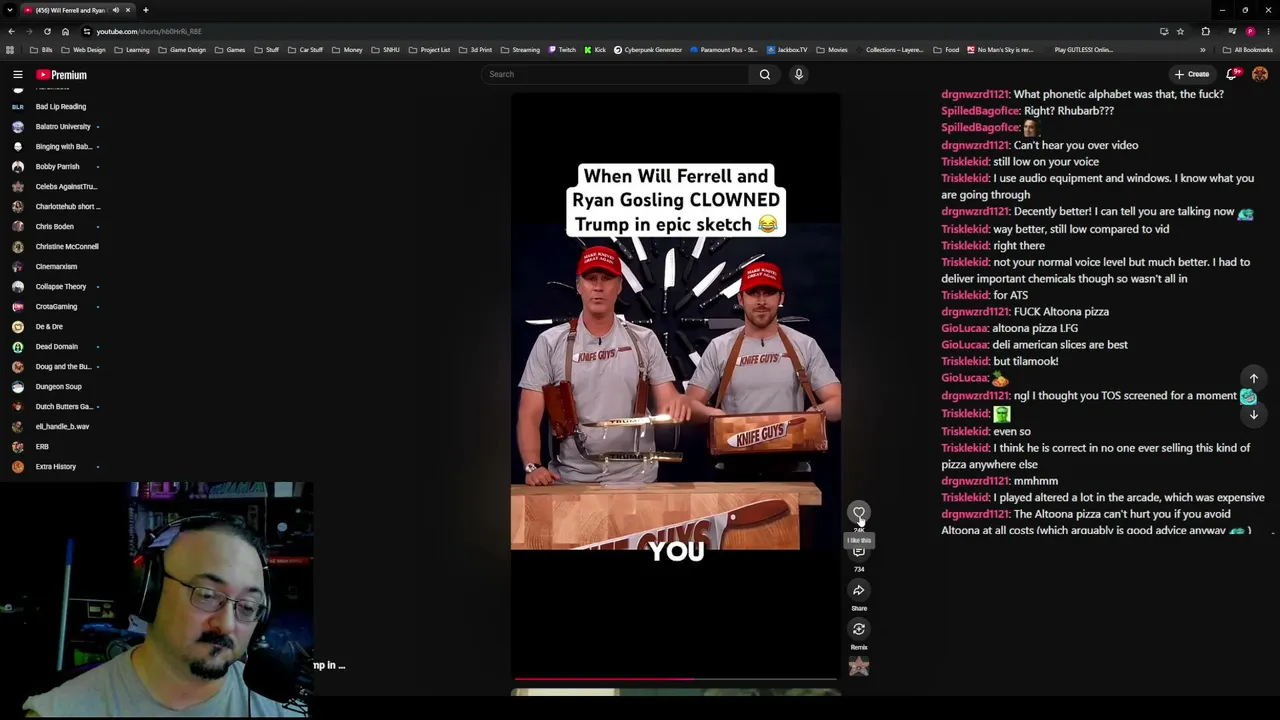Open new browser tab
1280x720 pixels.
[145, 10]
